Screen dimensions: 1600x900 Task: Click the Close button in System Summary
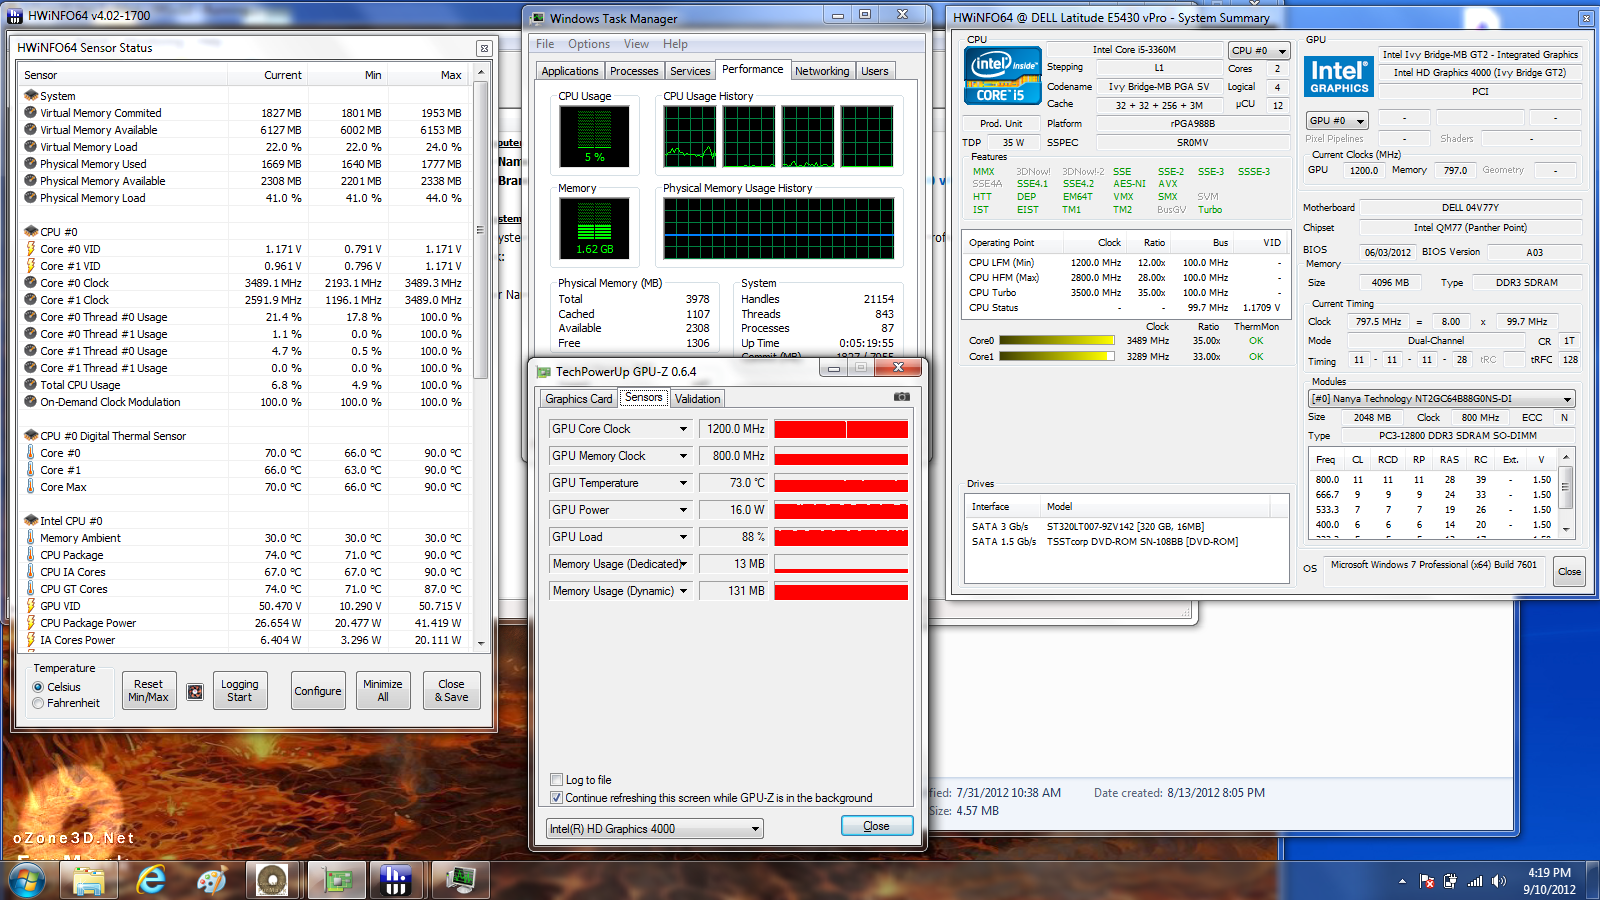click(x=1569, y=572)
